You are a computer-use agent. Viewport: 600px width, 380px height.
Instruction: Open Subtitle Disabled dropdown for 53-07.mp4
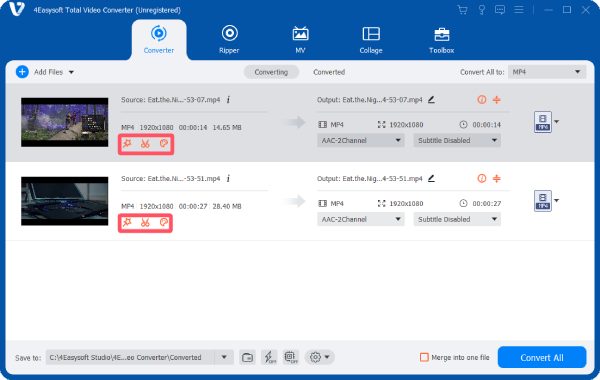pos(457,140)
